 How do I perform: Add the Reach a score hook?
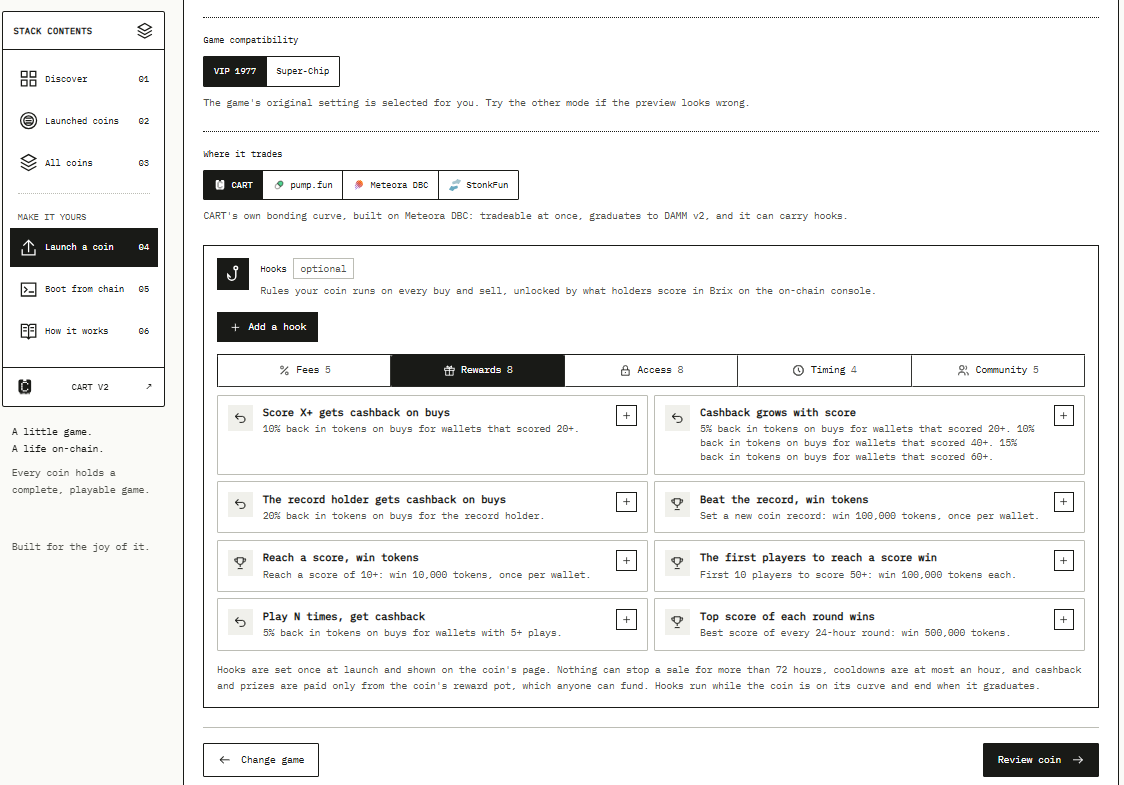[626, 561]
